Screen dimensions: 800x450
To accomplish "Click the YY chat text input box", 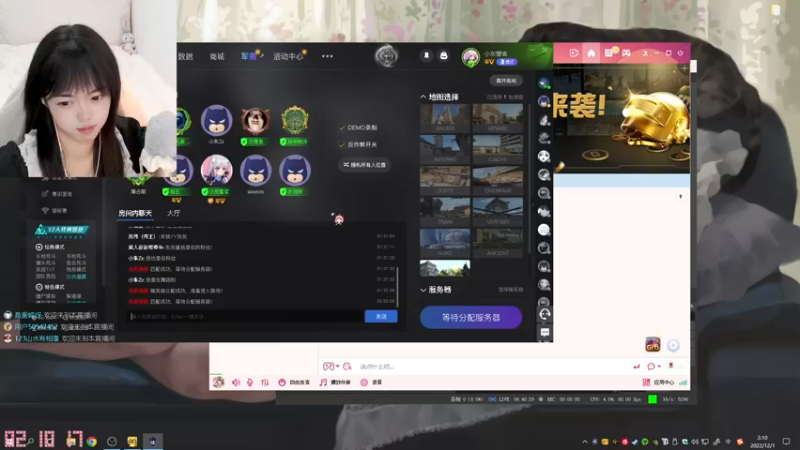I will [x=490, y=366].
